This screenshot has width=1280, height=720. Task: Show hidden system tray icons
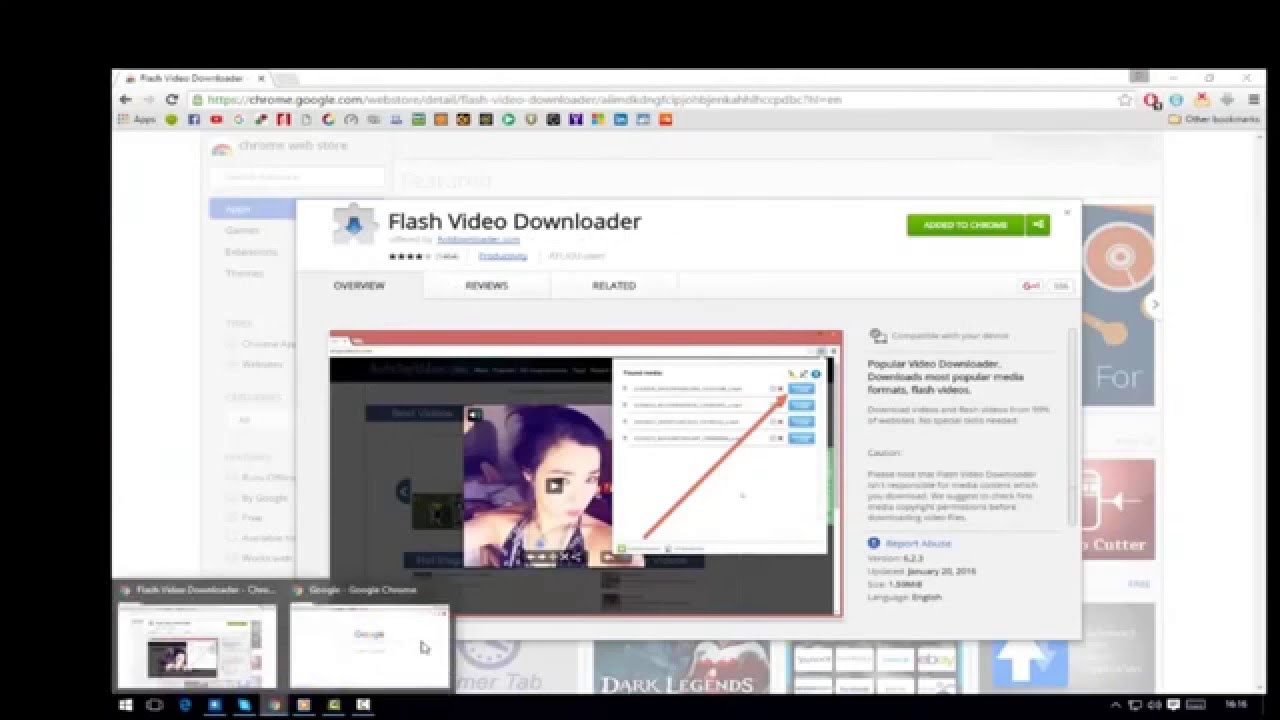(x=1116, y=705)
